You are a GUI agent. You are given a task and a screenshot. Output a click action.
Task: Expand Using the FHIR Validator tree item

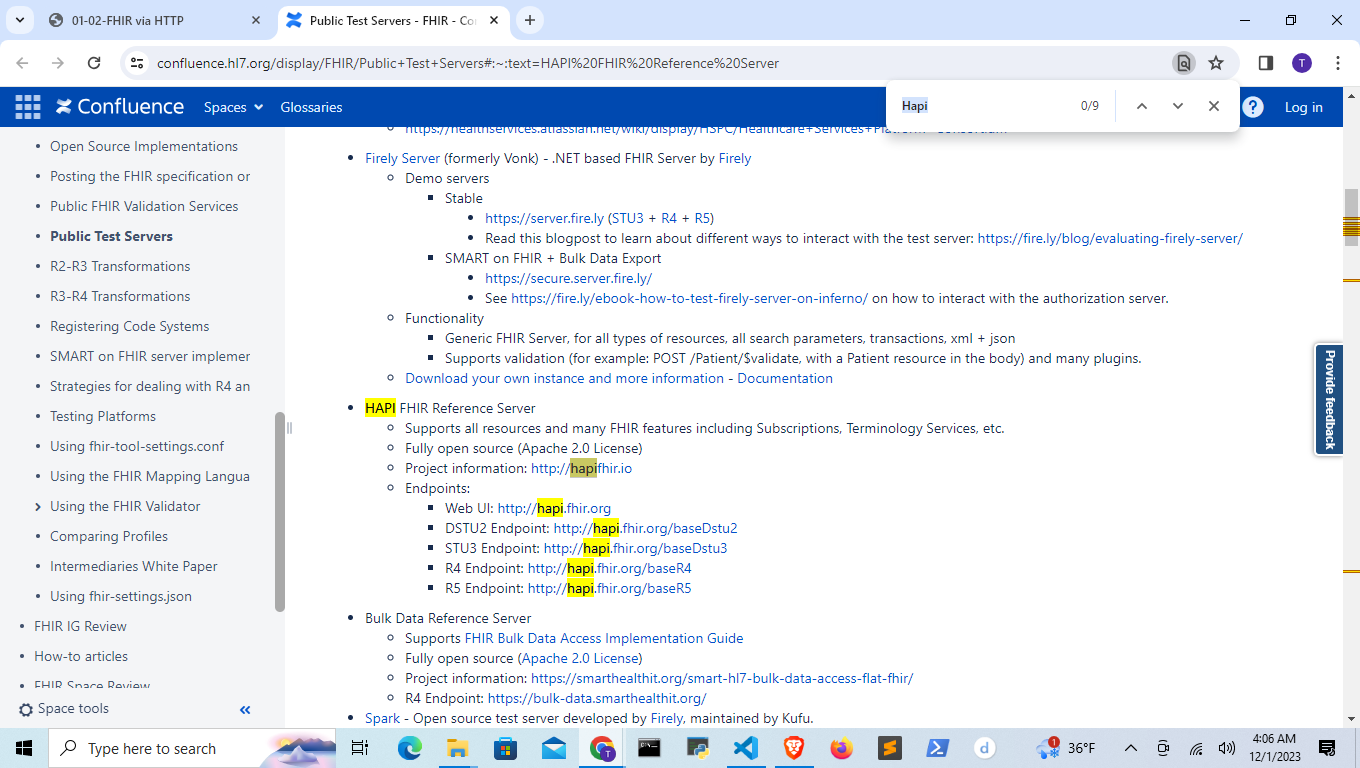[x=38, y=507]
